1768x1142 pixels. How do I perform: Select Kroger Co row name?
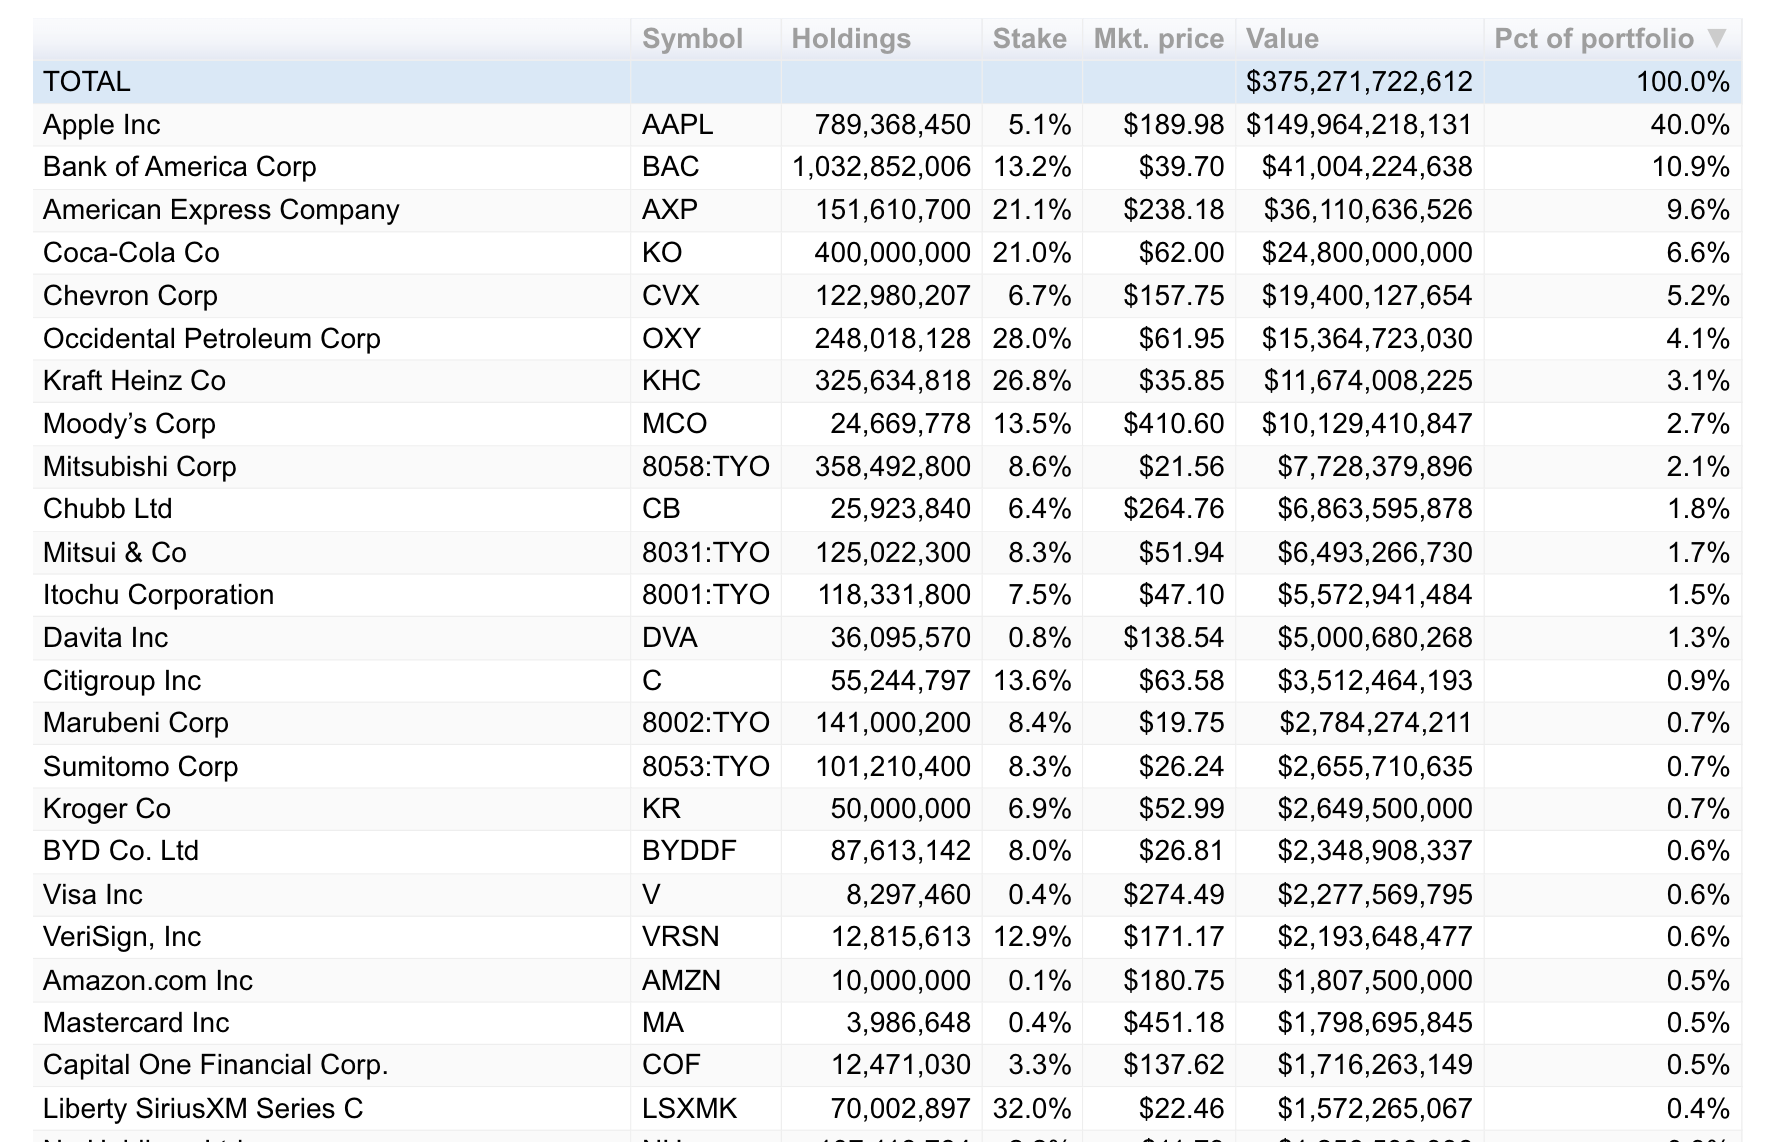tap(107, 809)
